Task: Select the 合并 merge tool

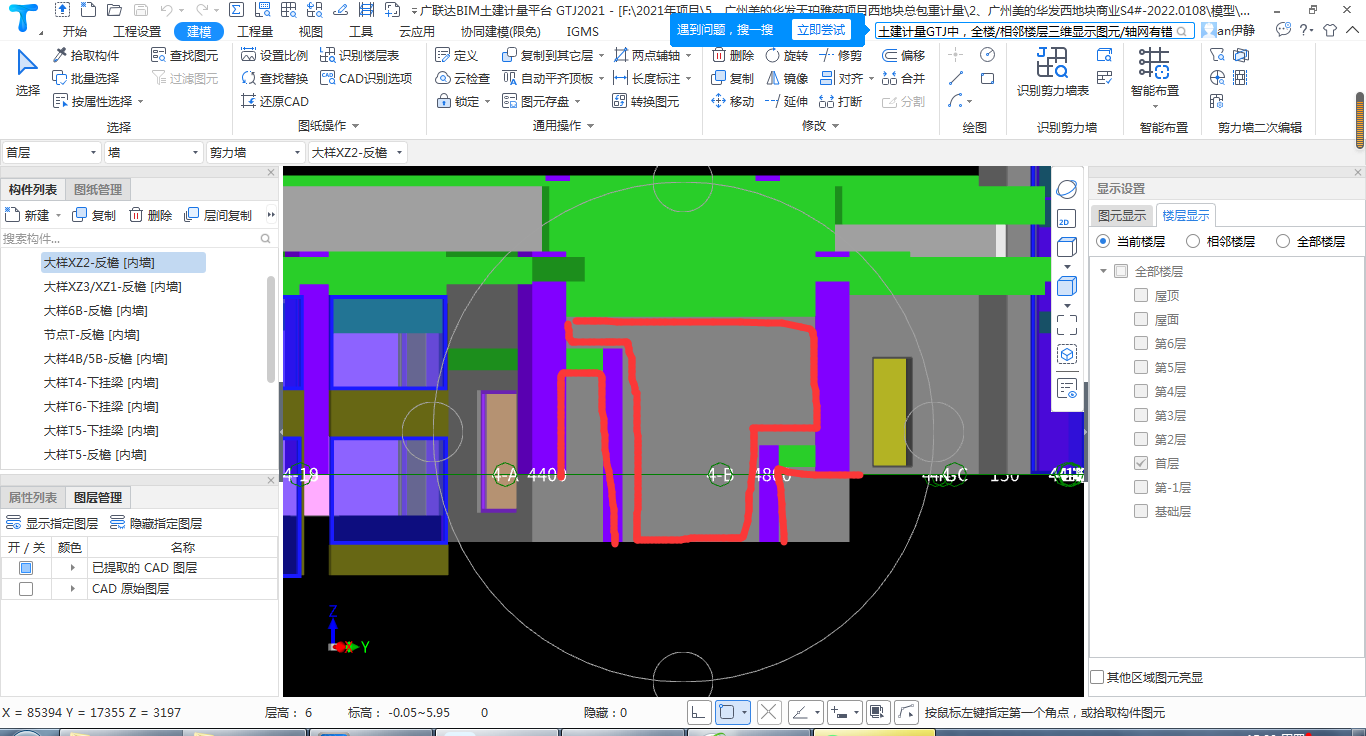Action: [903, 78]
